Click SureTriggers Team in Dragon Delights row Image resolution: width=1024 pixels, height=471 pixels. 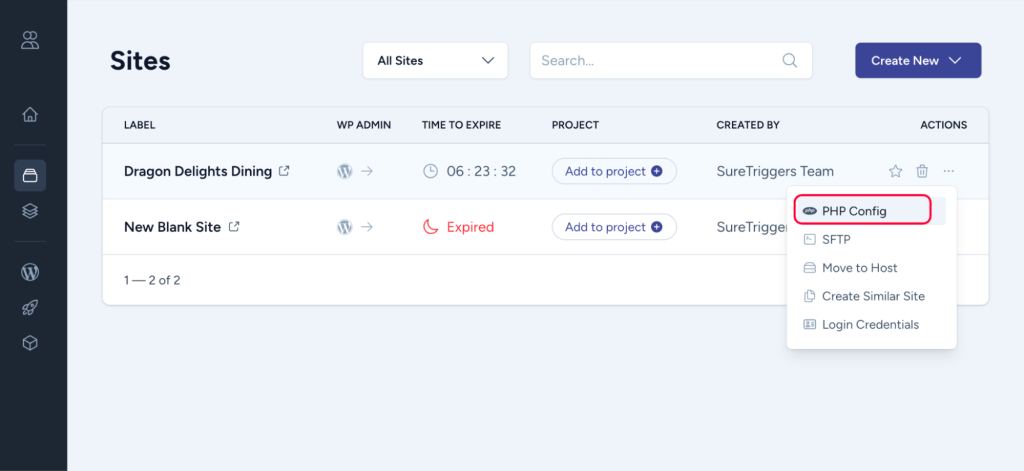tap(775, 171)
